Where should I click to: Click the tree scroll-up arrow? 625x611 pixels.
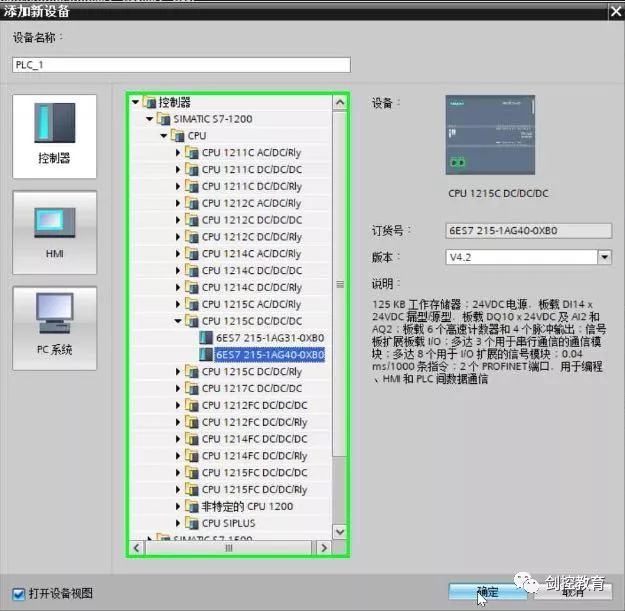(x=340, y=103)
